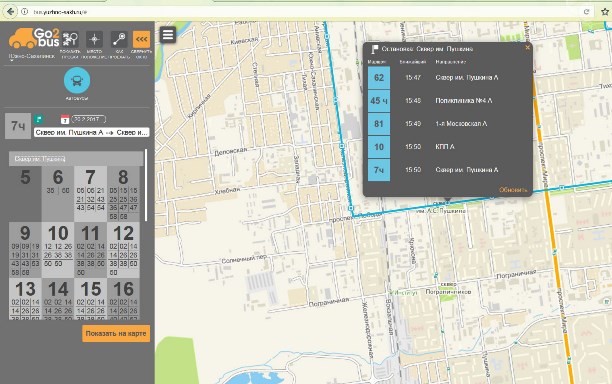Click the timetable panel scrollbar
This screenshot has height=384, width=612.
tap(146, 185)
